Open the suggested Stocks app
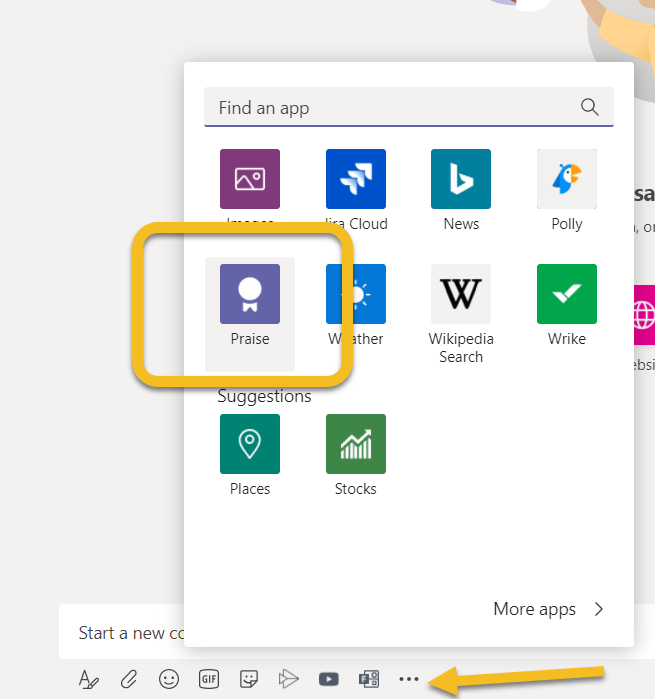 click(x=356, y=445)
